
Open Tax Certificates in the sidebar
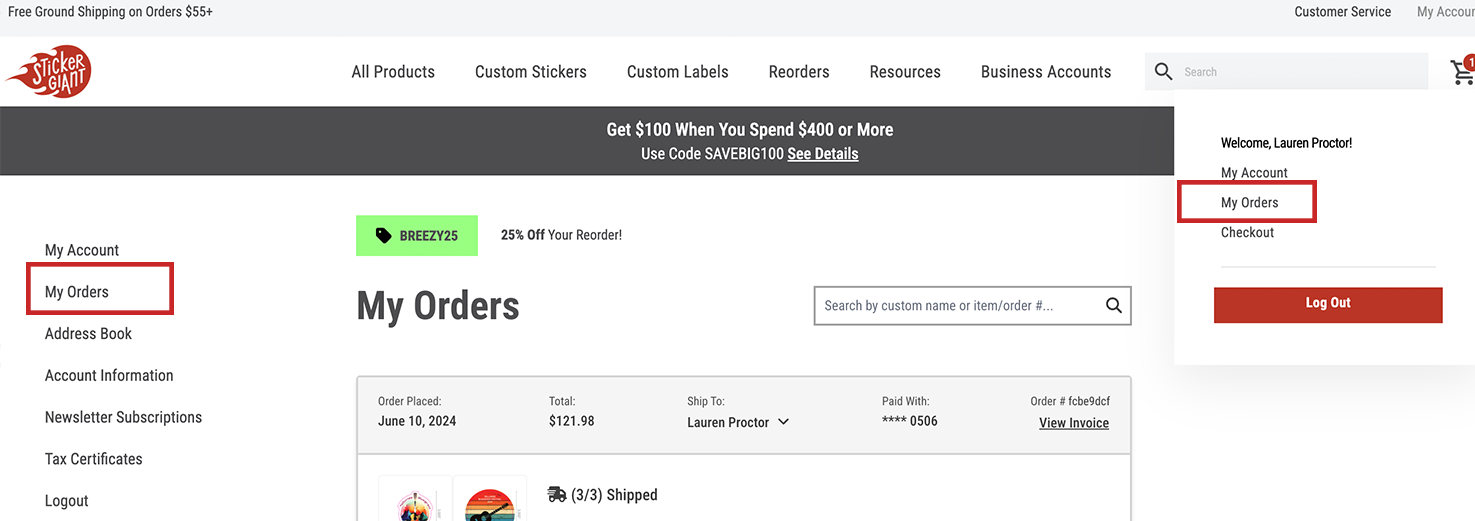93,459
